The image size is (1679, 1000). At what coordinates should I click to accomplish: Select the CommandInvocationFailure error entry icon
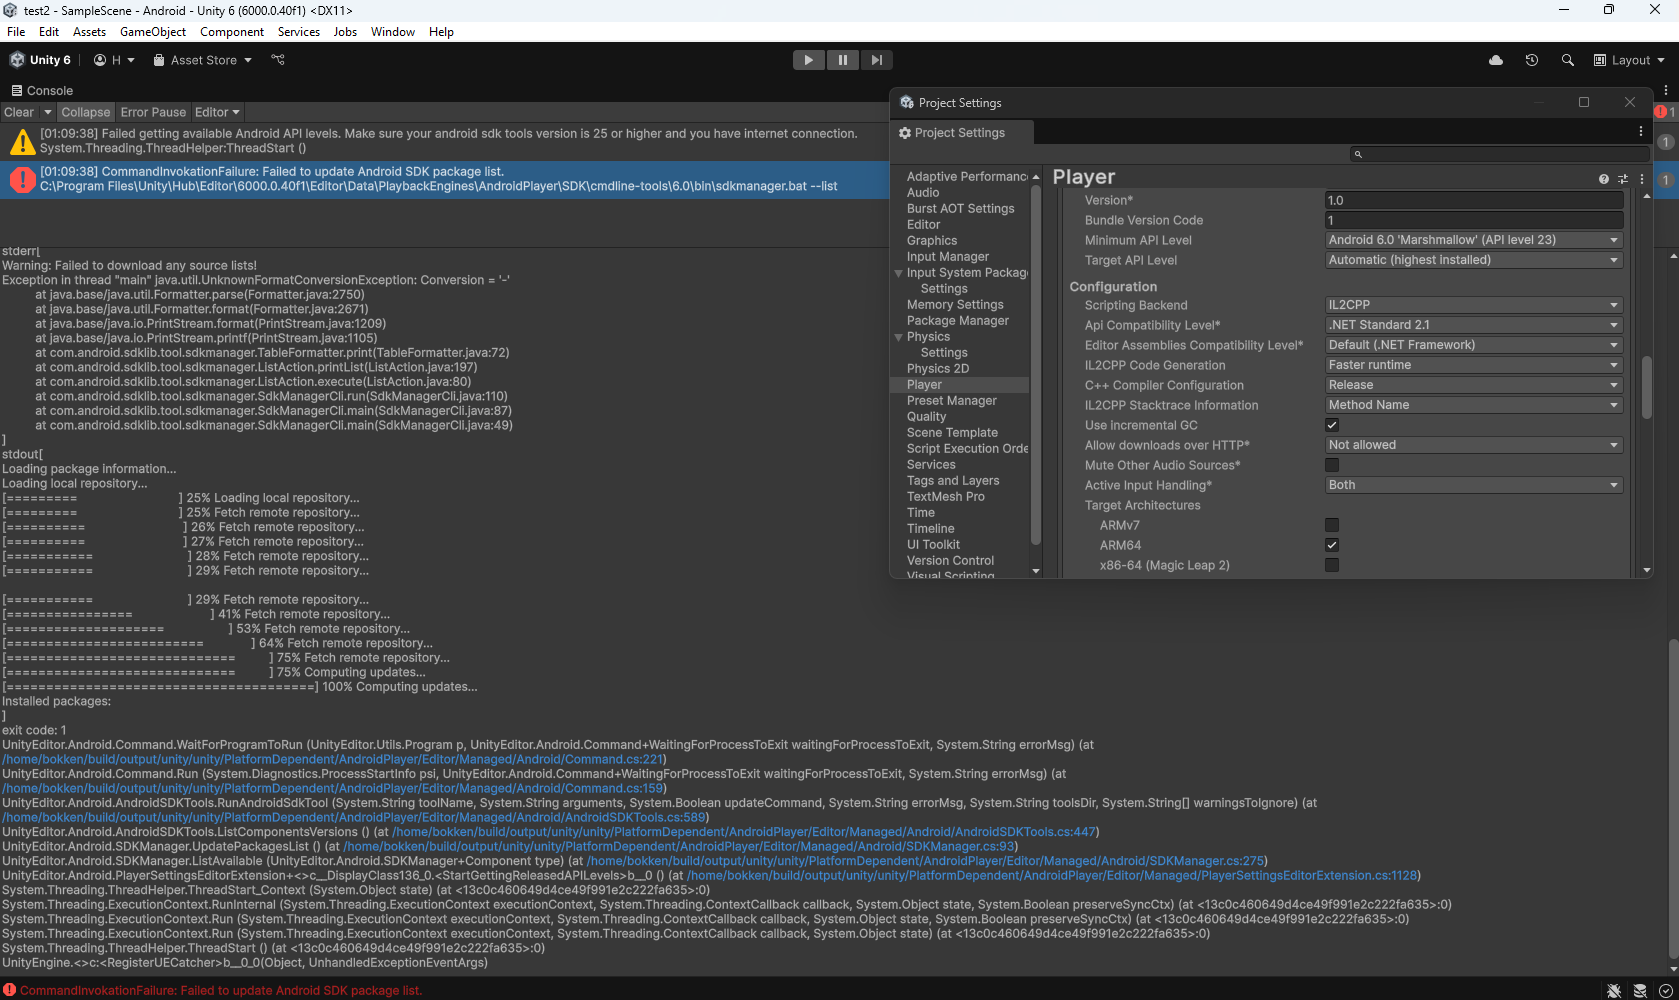(22, 180)
